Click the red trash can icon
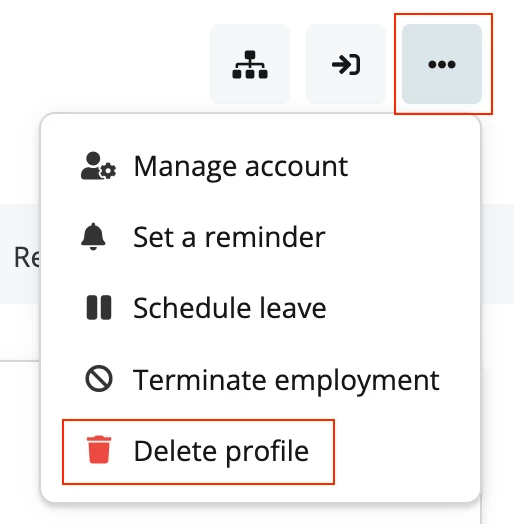The height and width of the screenshot is (524, 514). [99, 450]
